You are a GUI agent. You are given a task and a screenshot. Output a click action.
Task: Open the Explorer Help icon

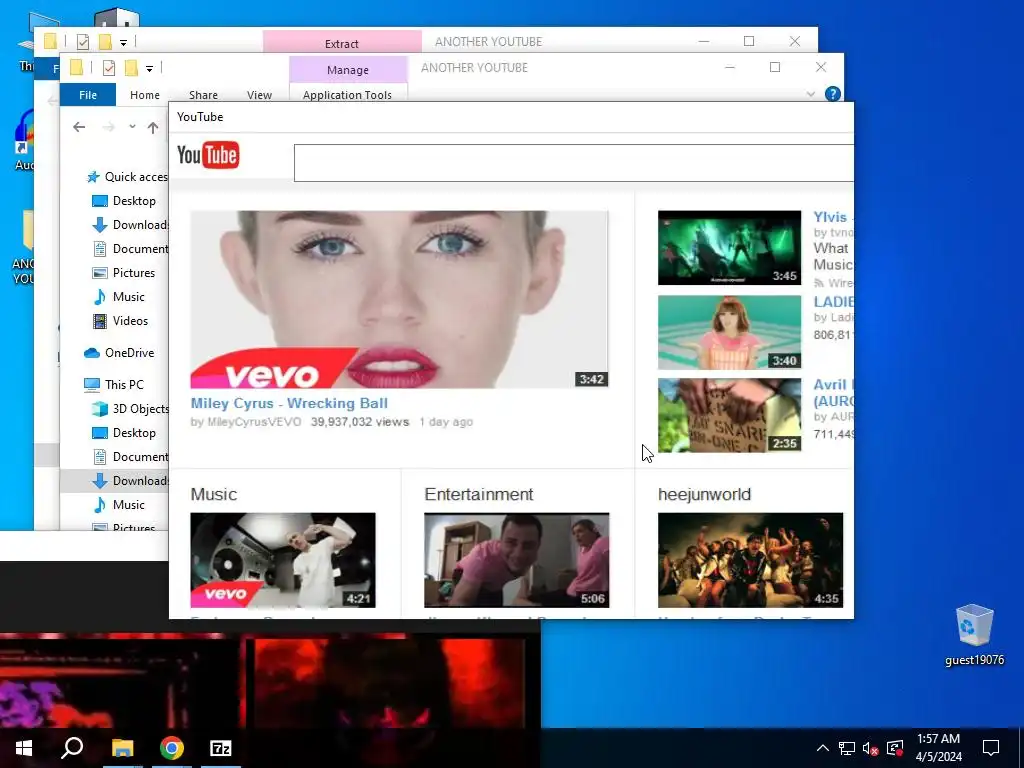click(833, 94)
